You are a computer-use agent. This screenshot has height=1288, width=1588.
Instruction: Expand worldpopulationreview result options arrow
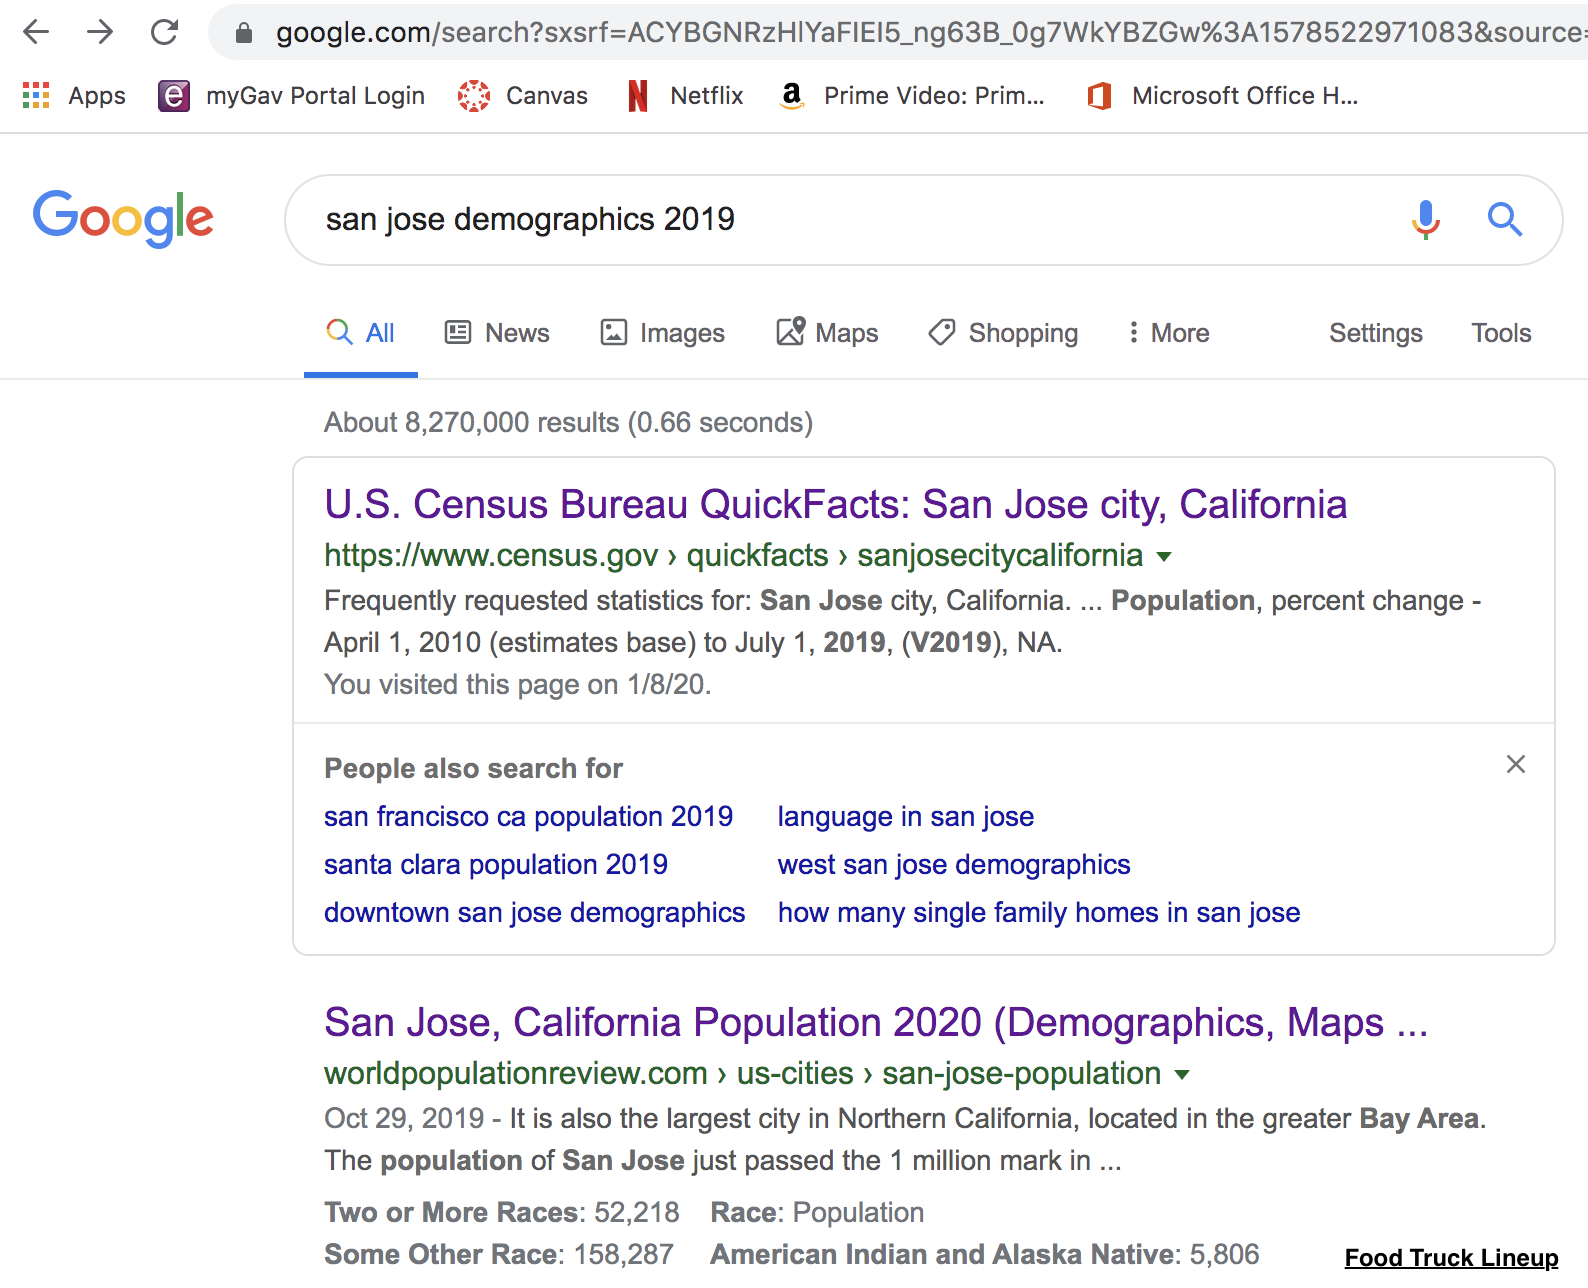tap(1182, 1074)
